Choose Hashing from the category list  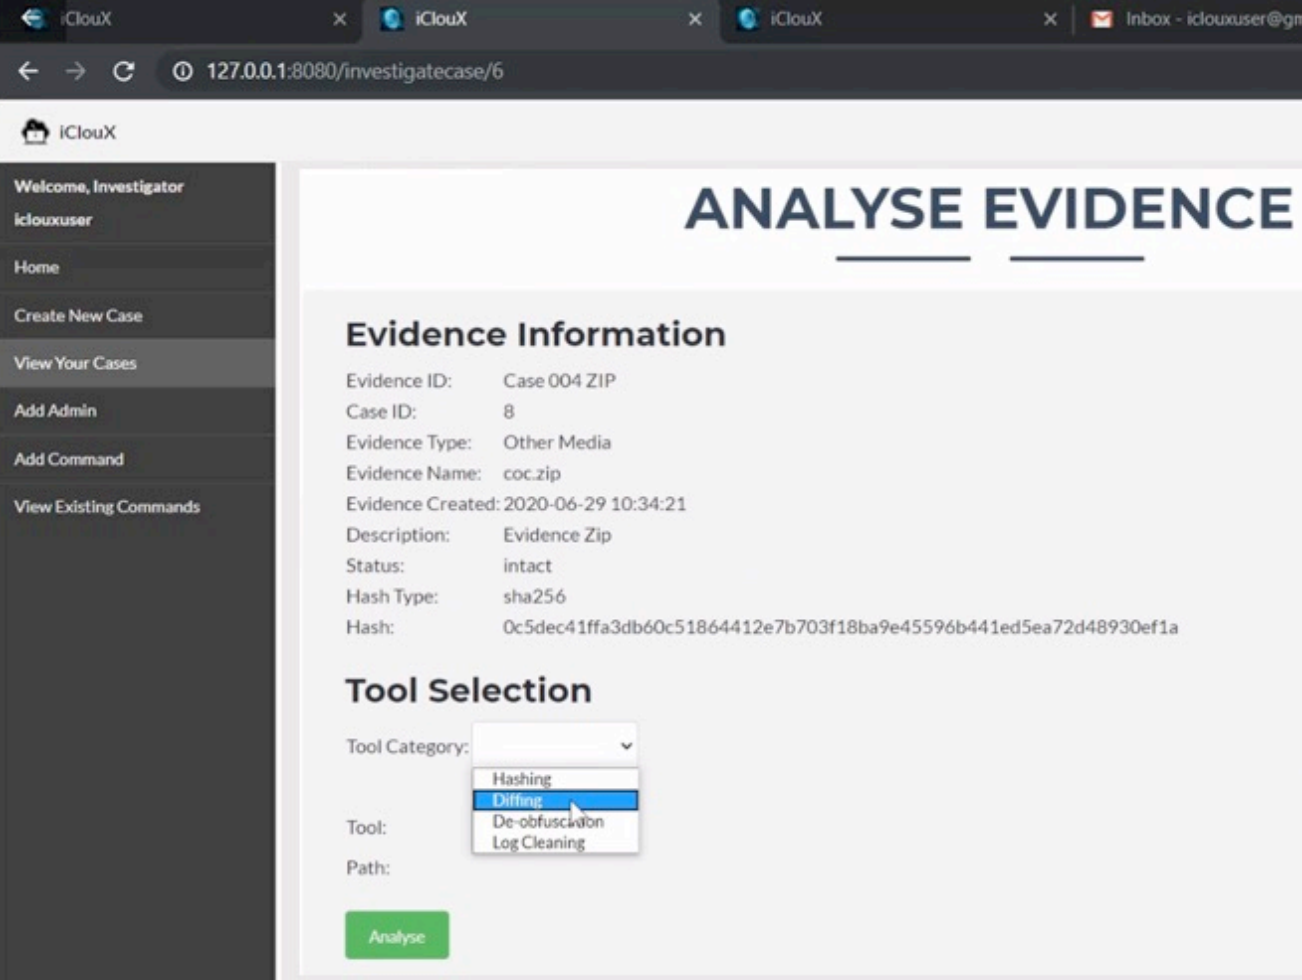[555, 779]
